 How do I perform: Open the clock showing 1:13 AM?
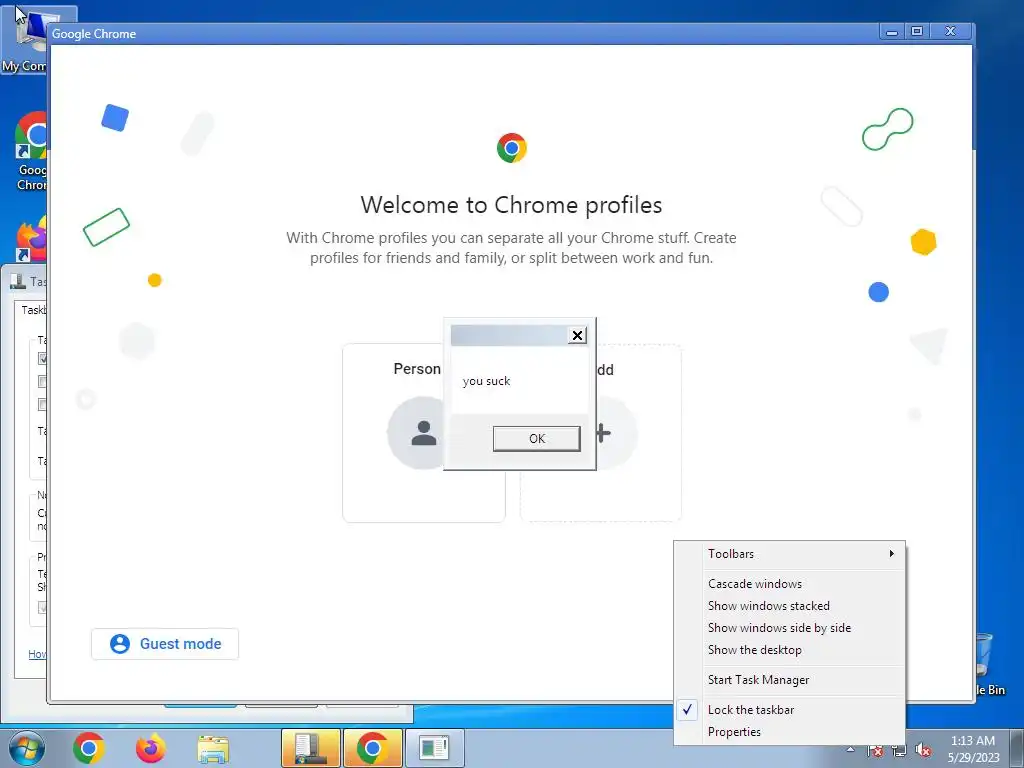(973, 748)
